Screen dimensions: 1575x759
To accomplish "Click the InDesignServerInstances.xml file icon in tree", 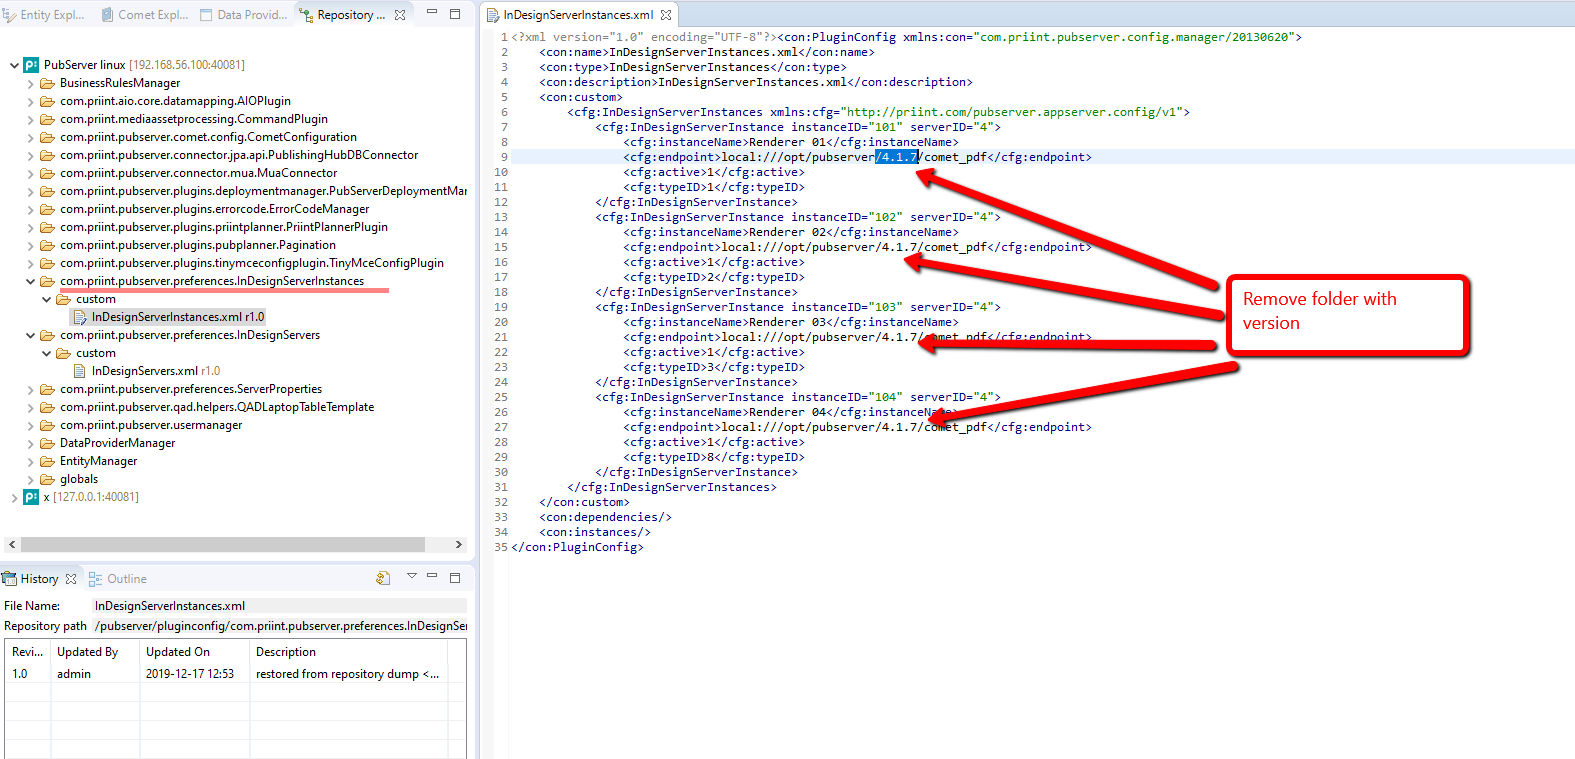I will point(80,317).
